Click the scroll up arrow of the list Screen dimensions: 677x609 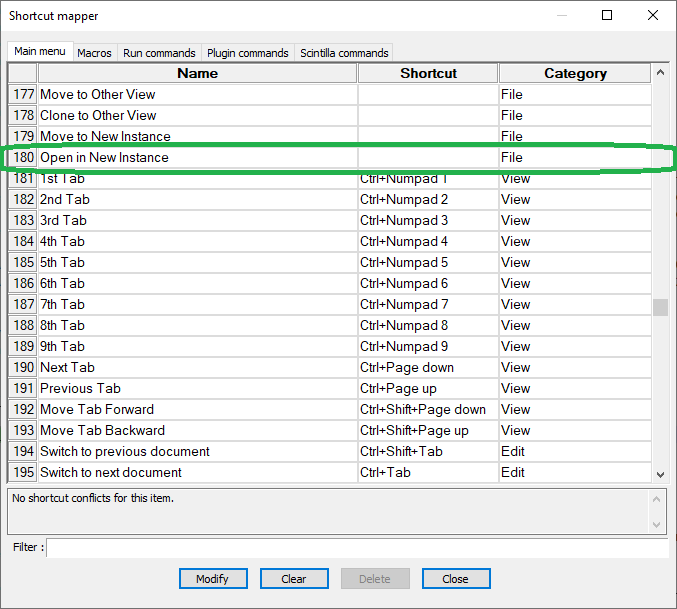tap(660, 73)
